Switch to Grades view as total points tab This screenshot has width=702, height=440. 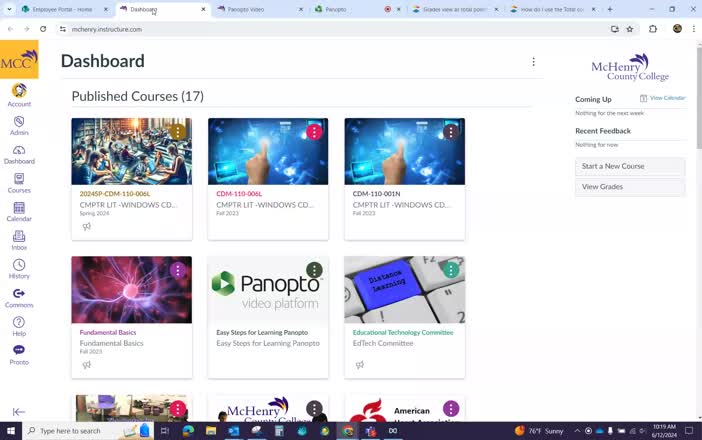coord(454,9)
